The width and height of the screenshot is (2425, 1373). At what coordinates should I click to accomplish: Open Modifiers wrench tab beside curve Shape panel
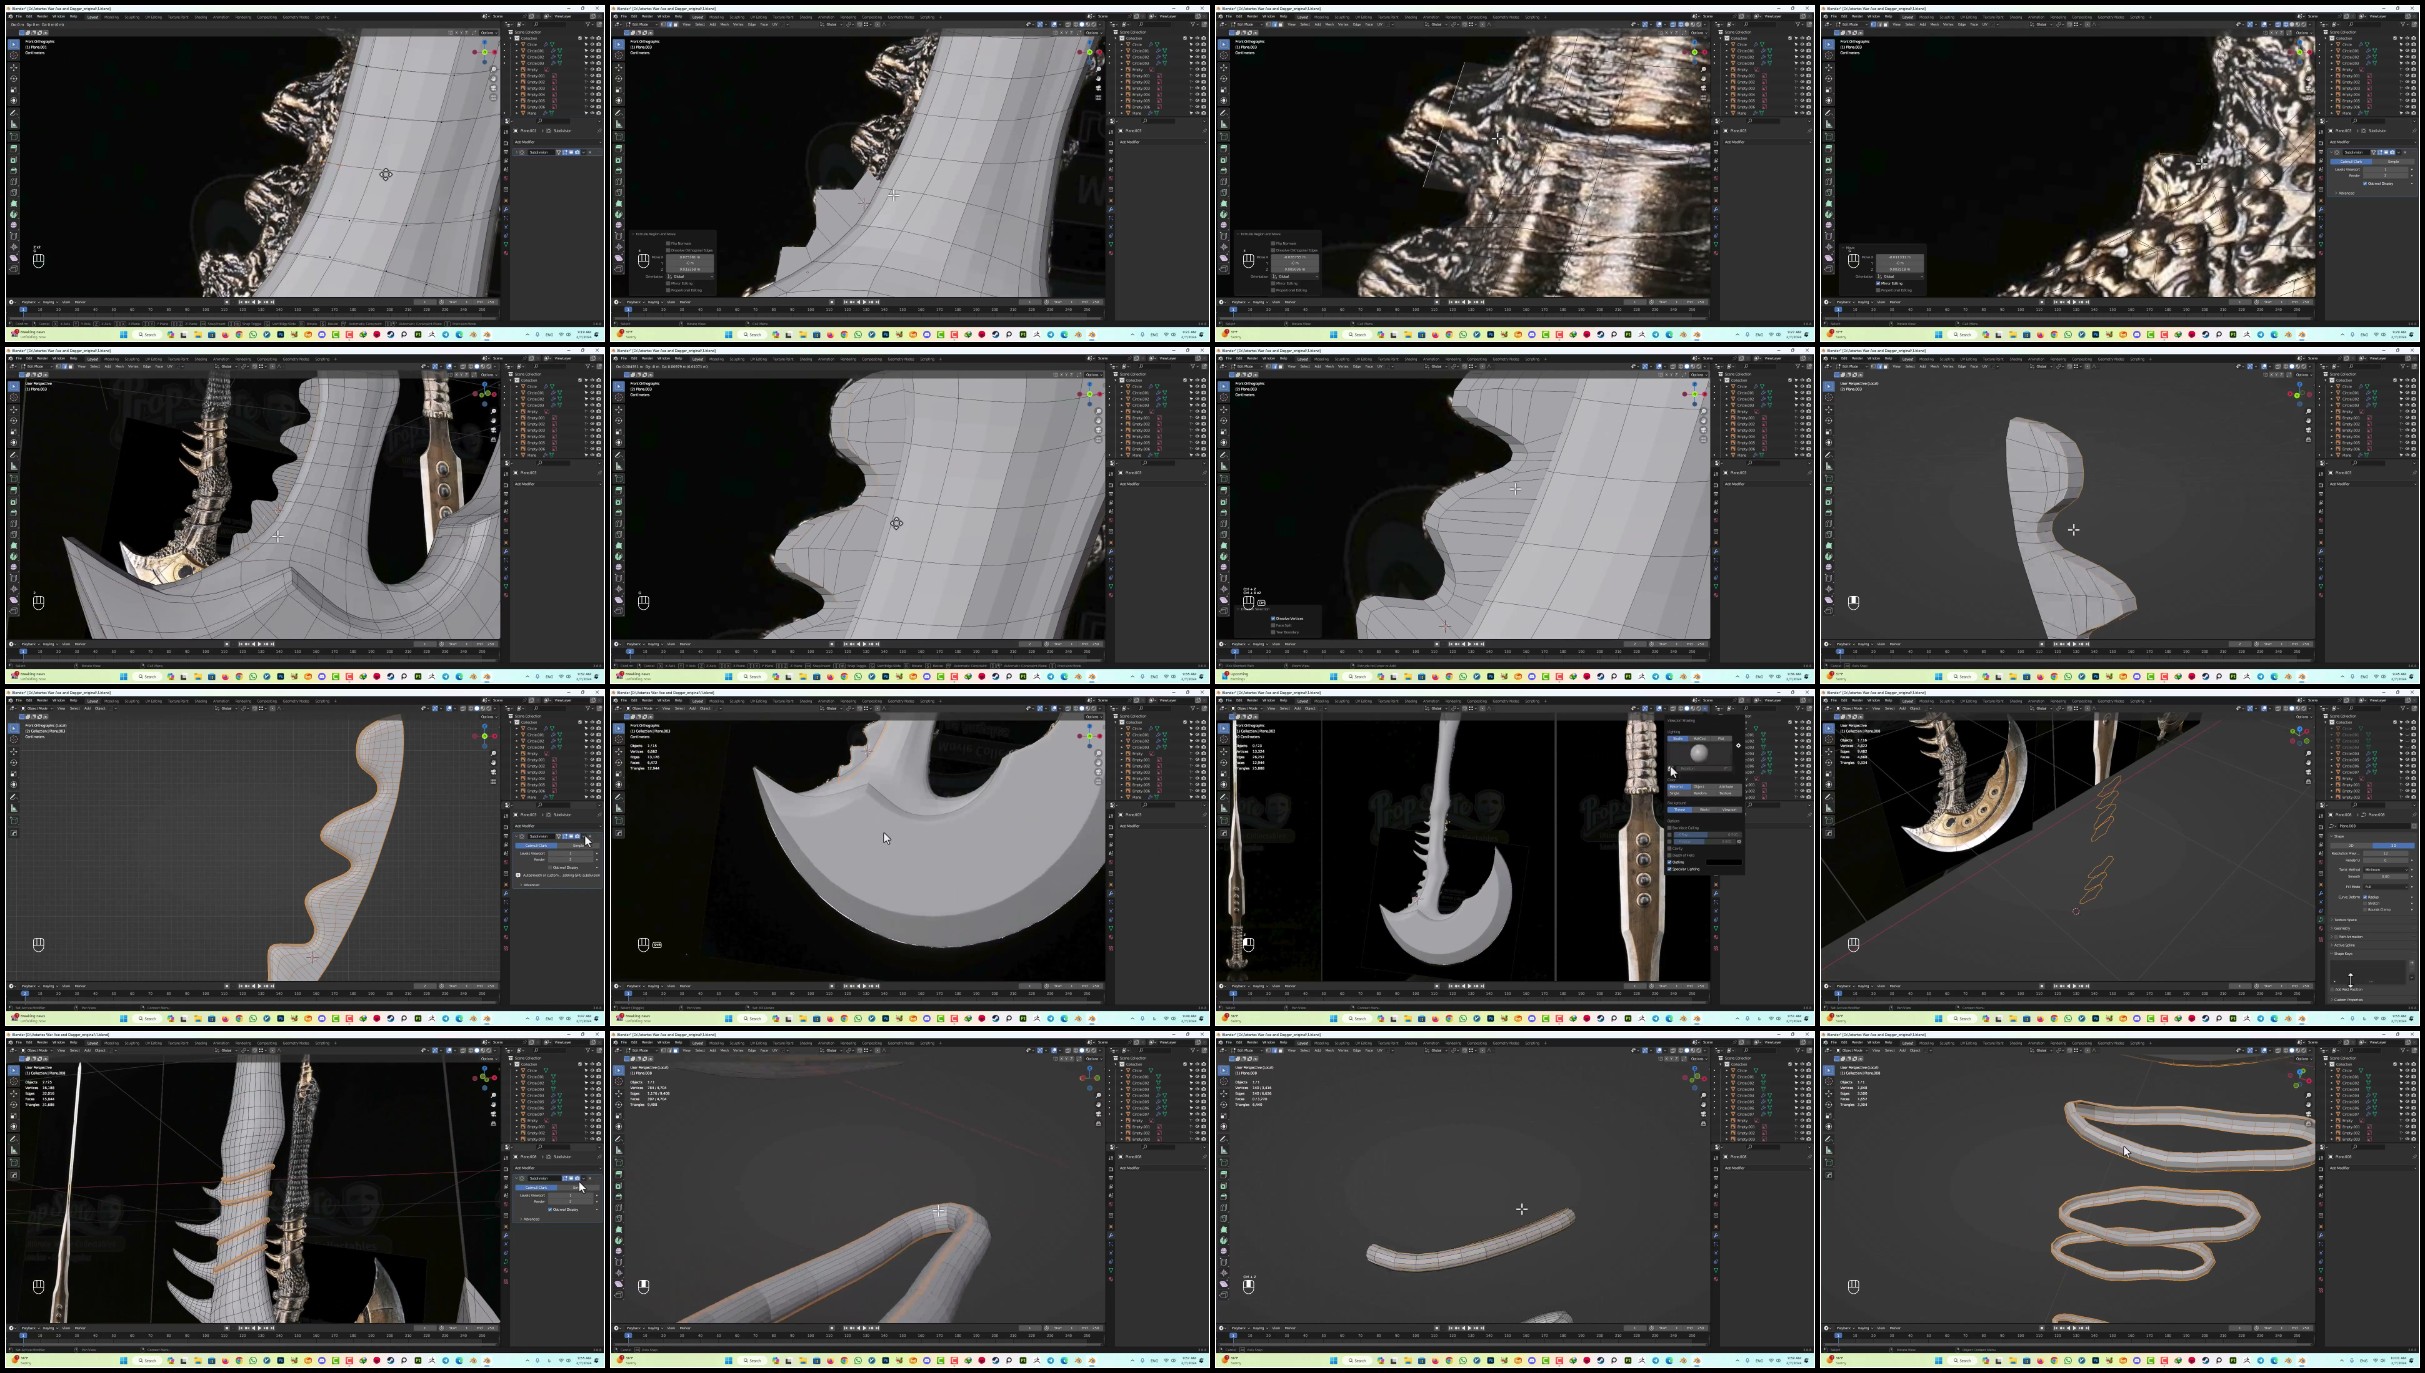tap(2321, 893)
